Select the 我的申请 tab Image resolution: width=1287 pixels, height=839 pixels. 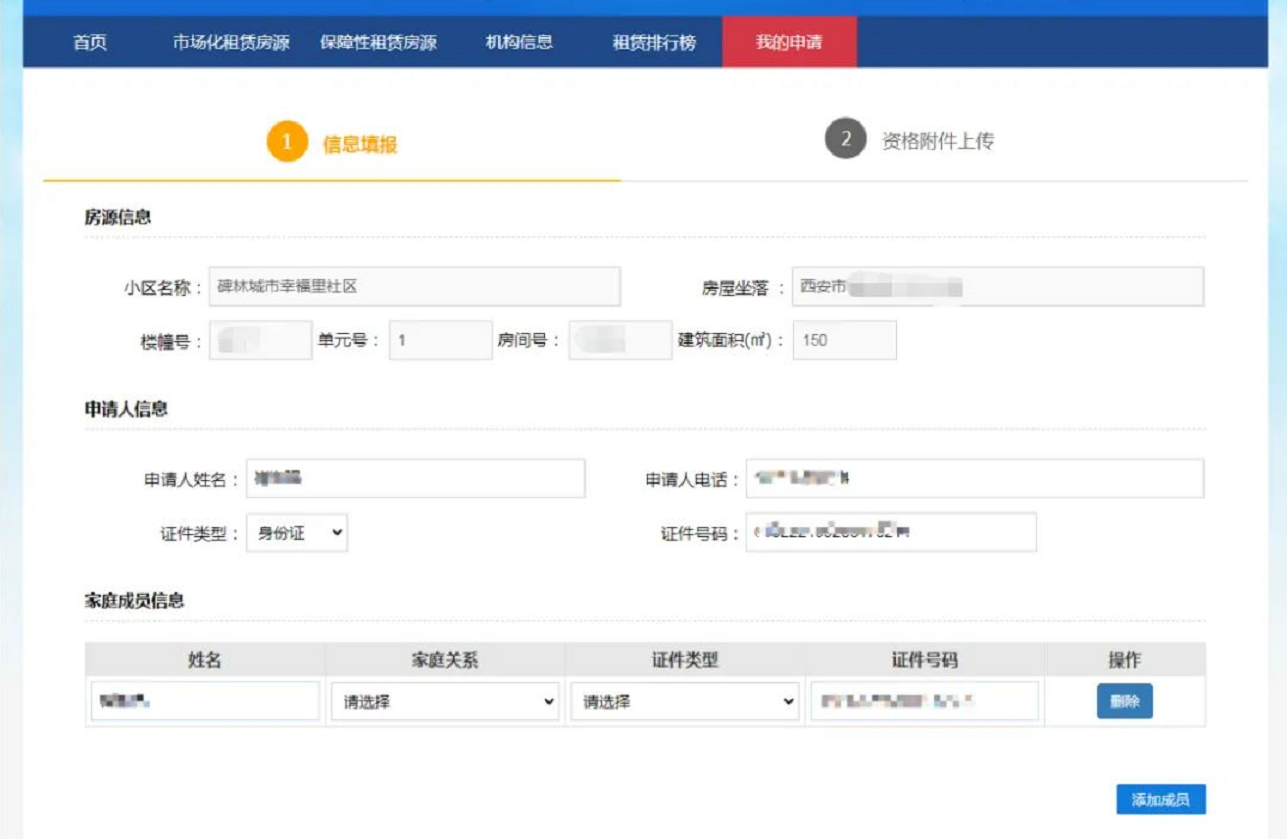tap(789, 43)
